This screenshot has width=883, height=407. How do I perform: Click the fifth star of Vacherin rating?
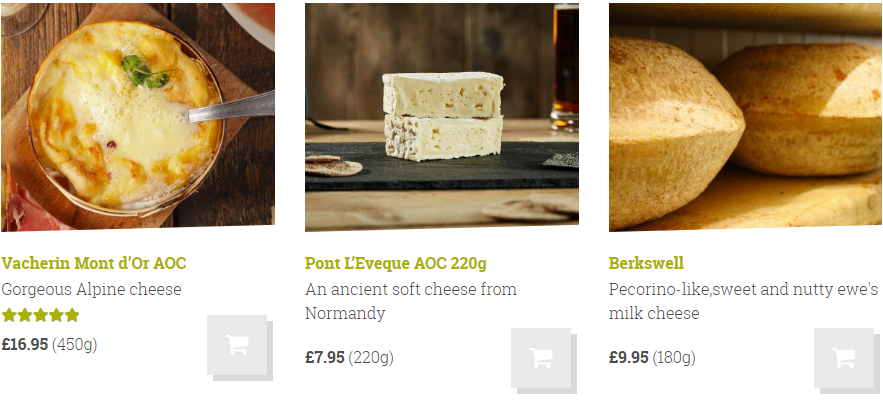click(72, 315)
